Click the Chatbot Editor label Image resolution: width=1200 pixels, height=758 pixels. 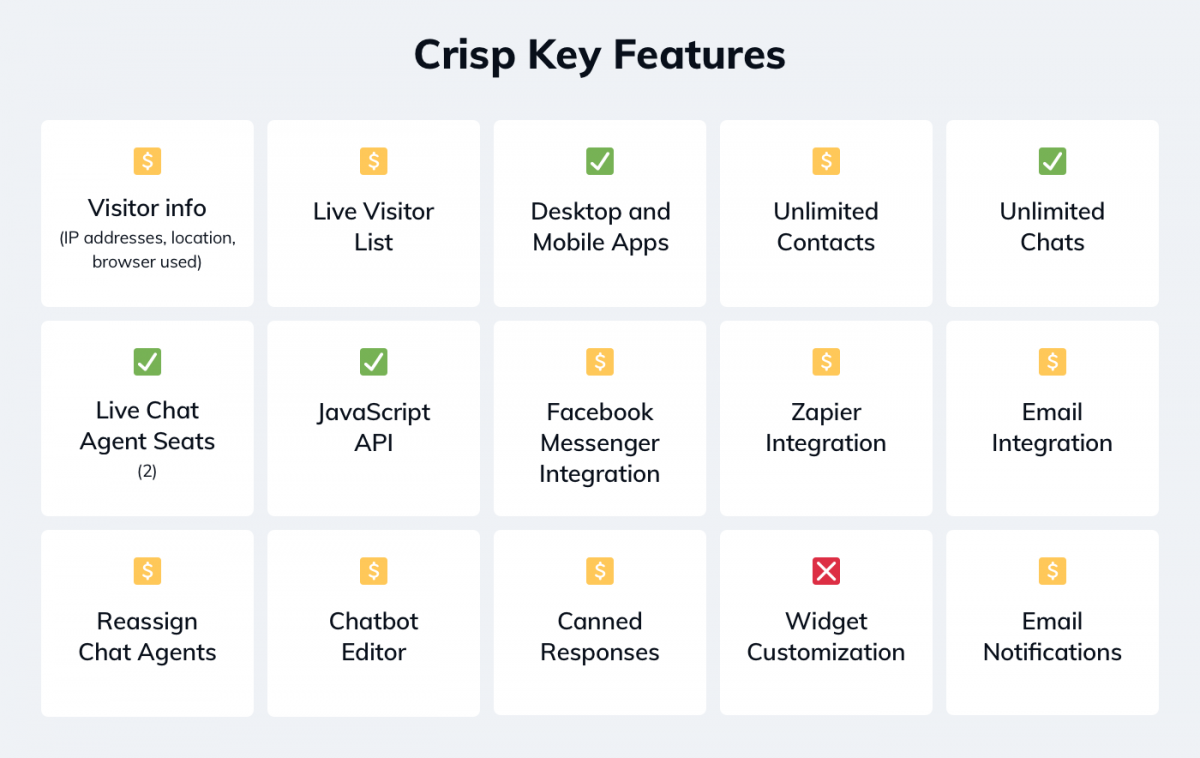(373, 637)
